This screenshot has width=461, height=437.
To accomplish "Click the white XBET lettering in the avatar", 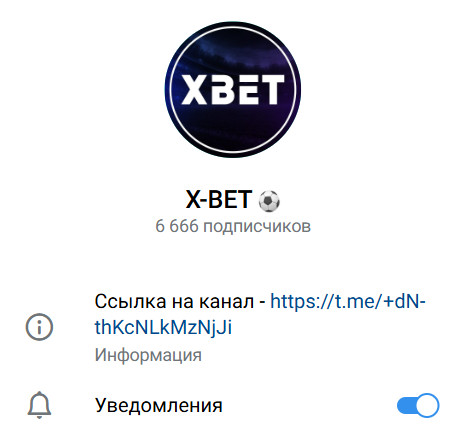I will (x=233, y=89).
